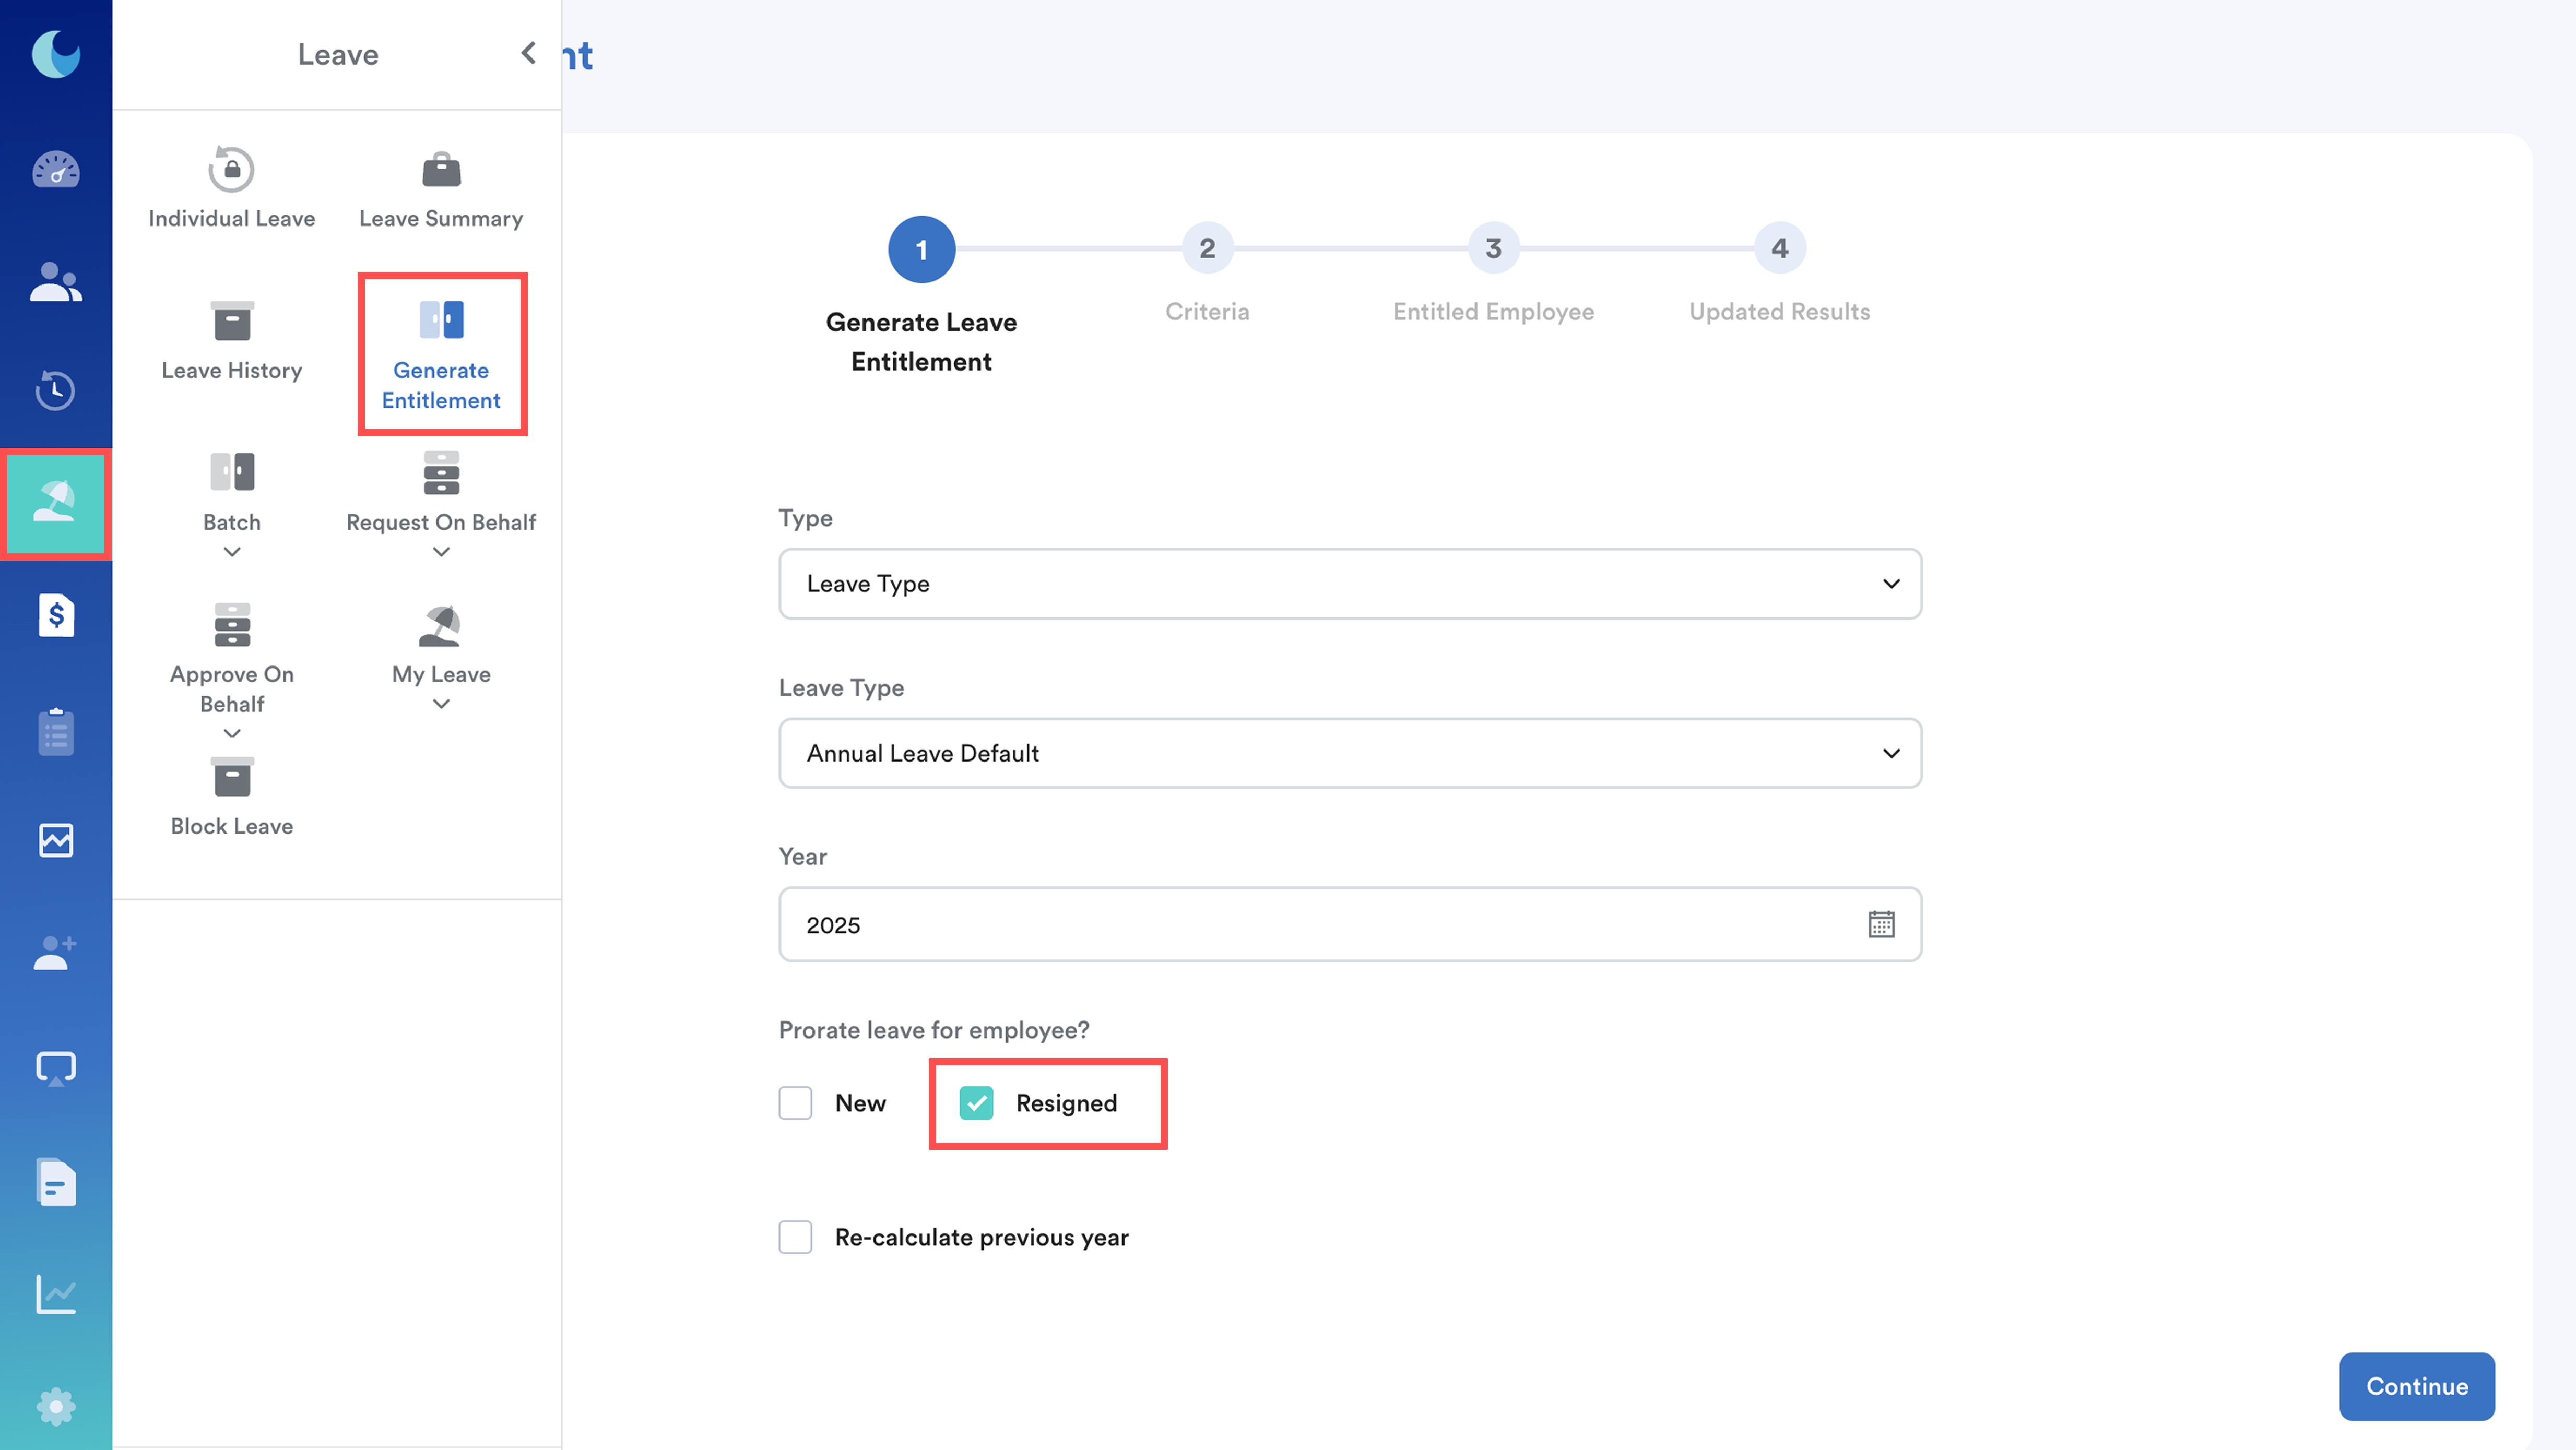Image resolution: width=2576 pixels, height=1450 pixels.
Task: Check the New prorate checkbox
Action: point(795,1103)
